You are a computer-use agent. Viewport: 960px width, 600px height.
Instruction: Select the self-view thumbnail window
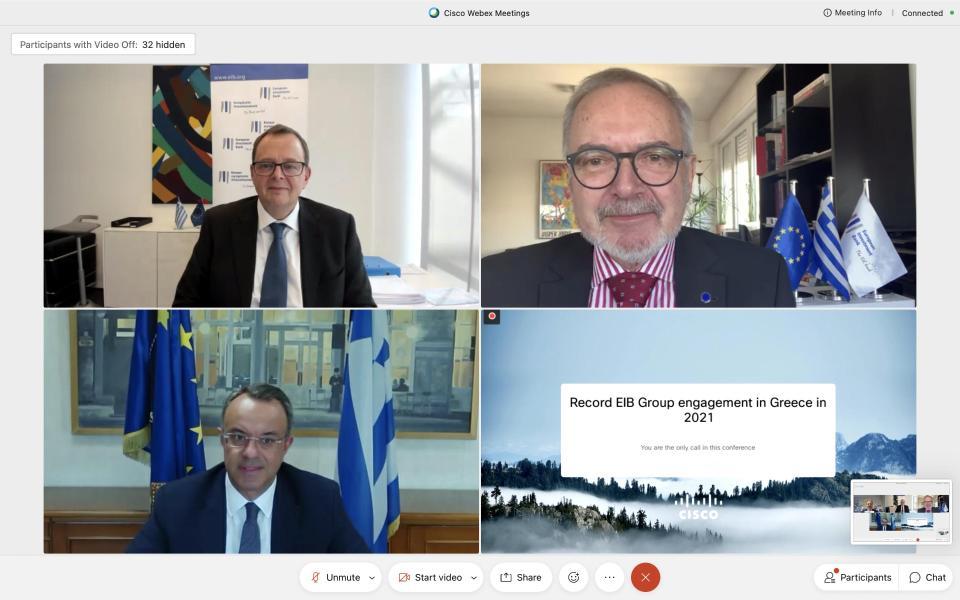pyautogui.click(x=901, y=512)
